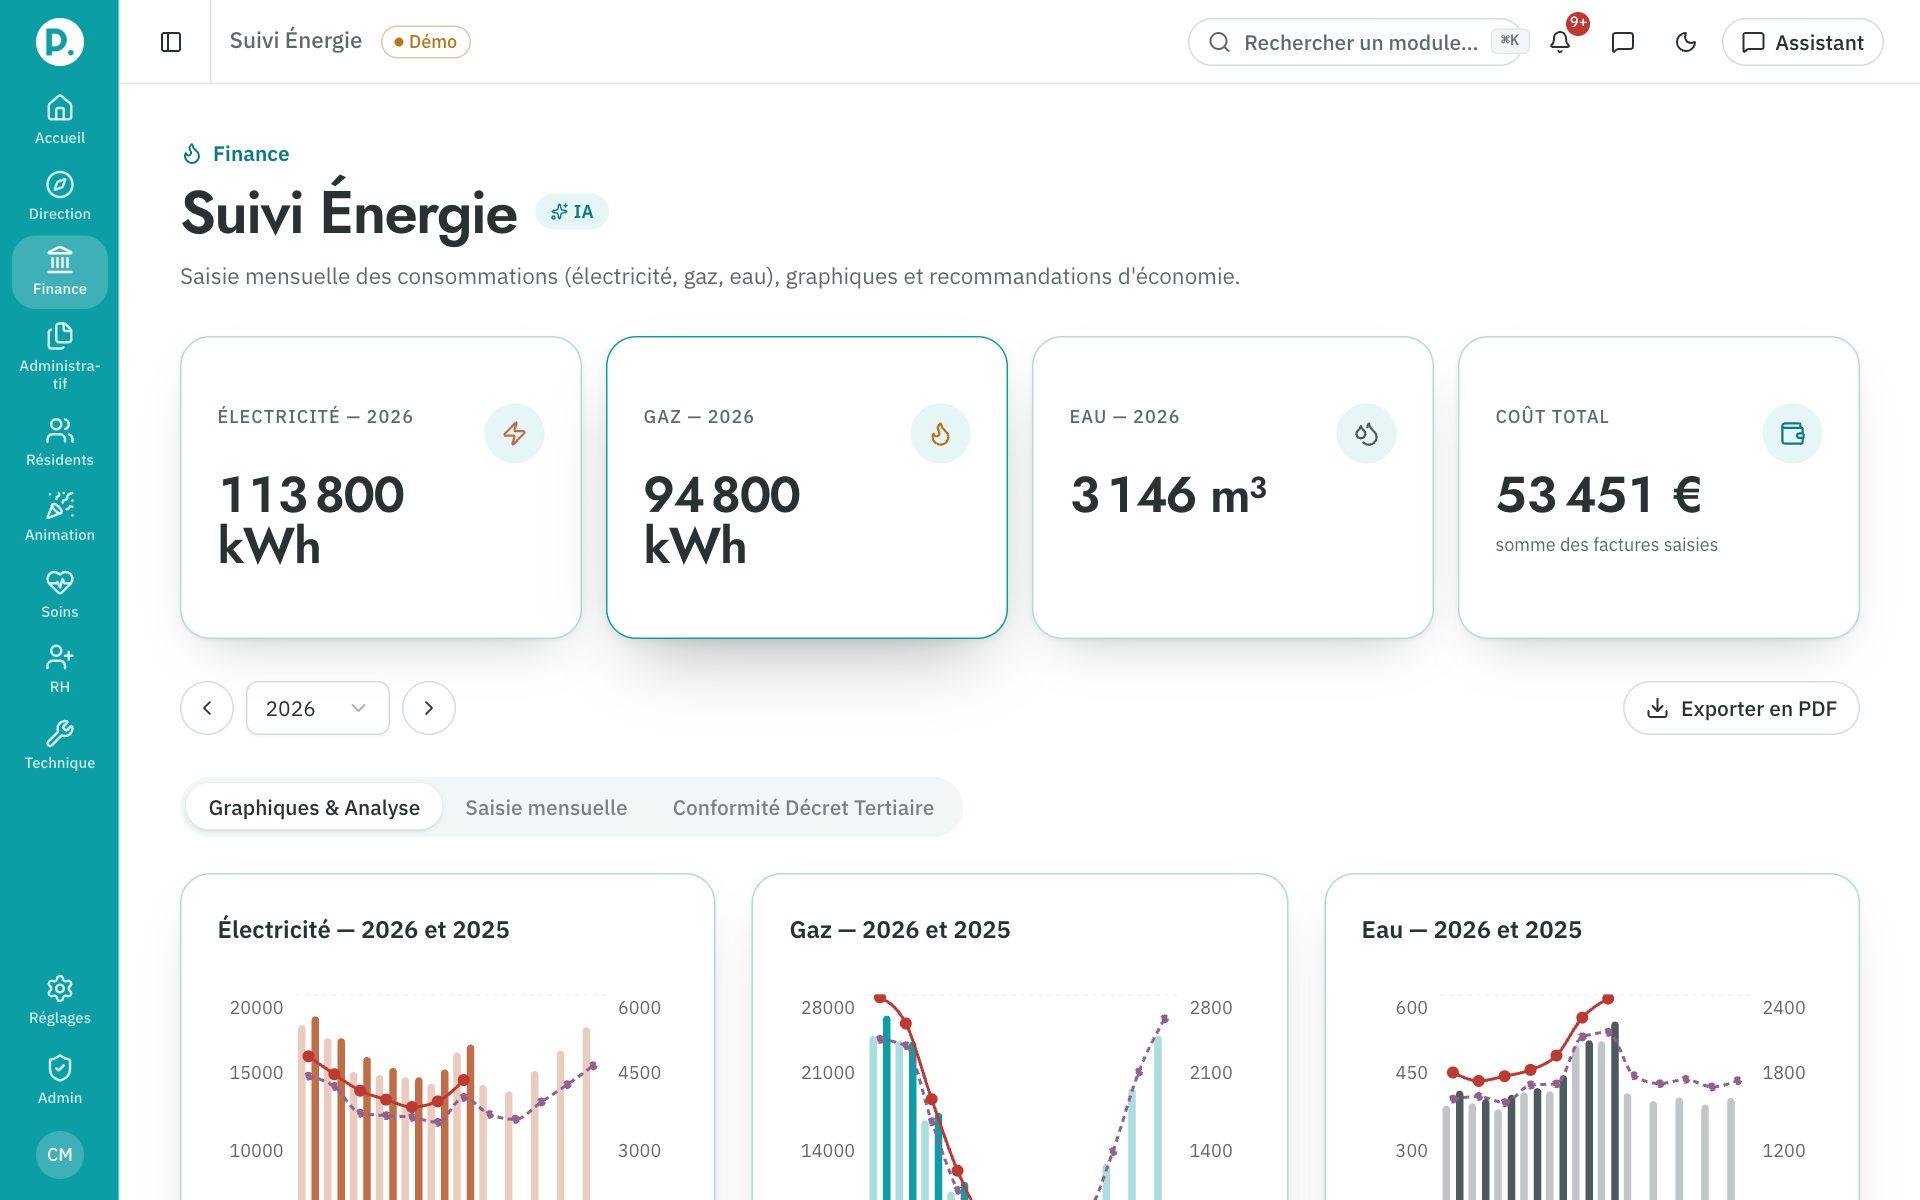Select the Électricité — 2026 card
Image resolution: width=1920 pixels, height=1200 pixels.
point(381,487)
